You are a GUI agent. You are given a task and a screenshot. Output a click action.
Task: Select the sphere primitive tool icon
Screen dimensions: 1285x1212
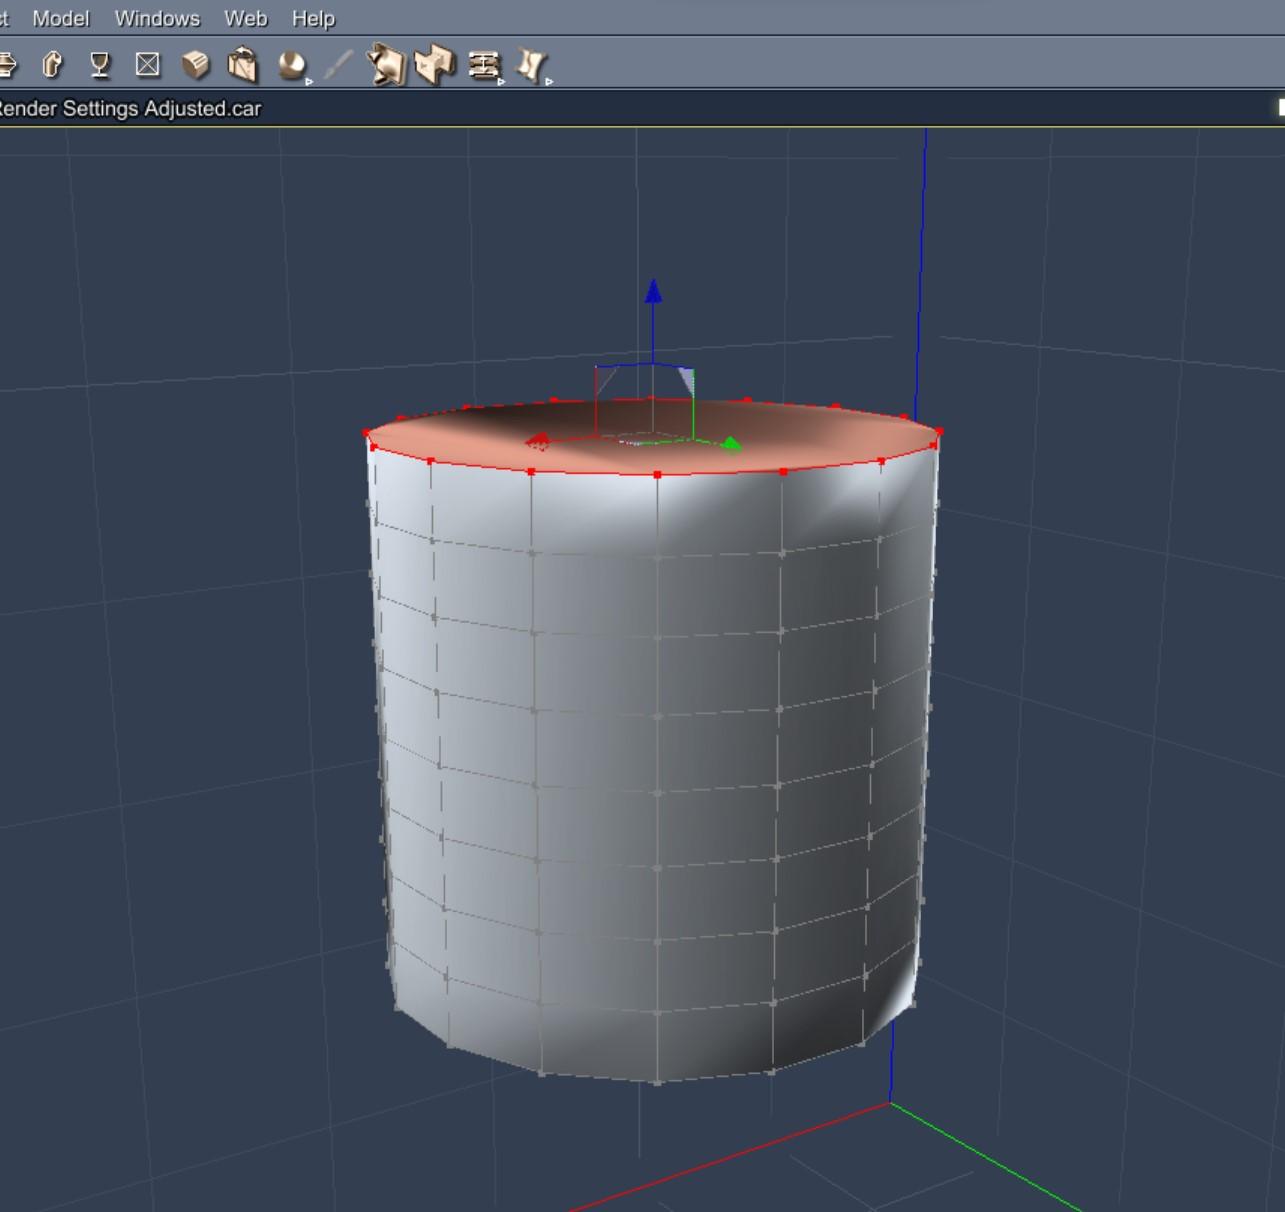point(291,65)
